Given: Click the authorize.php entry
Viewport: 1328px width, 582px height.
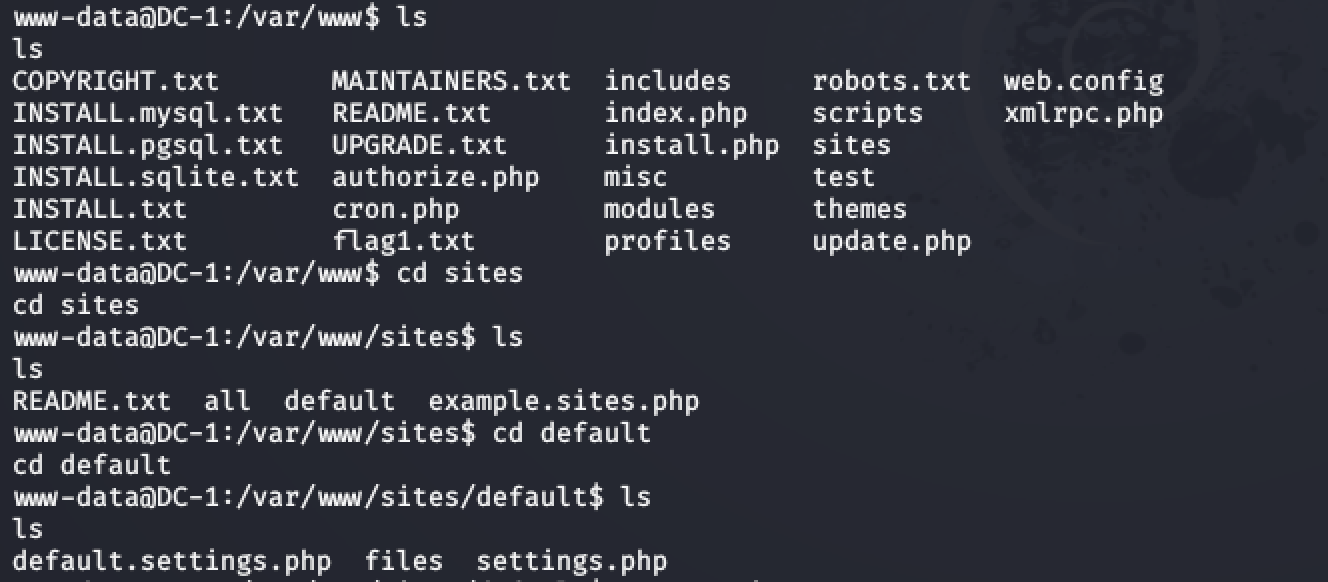Looking at the screenshot, I should (436, 177).
